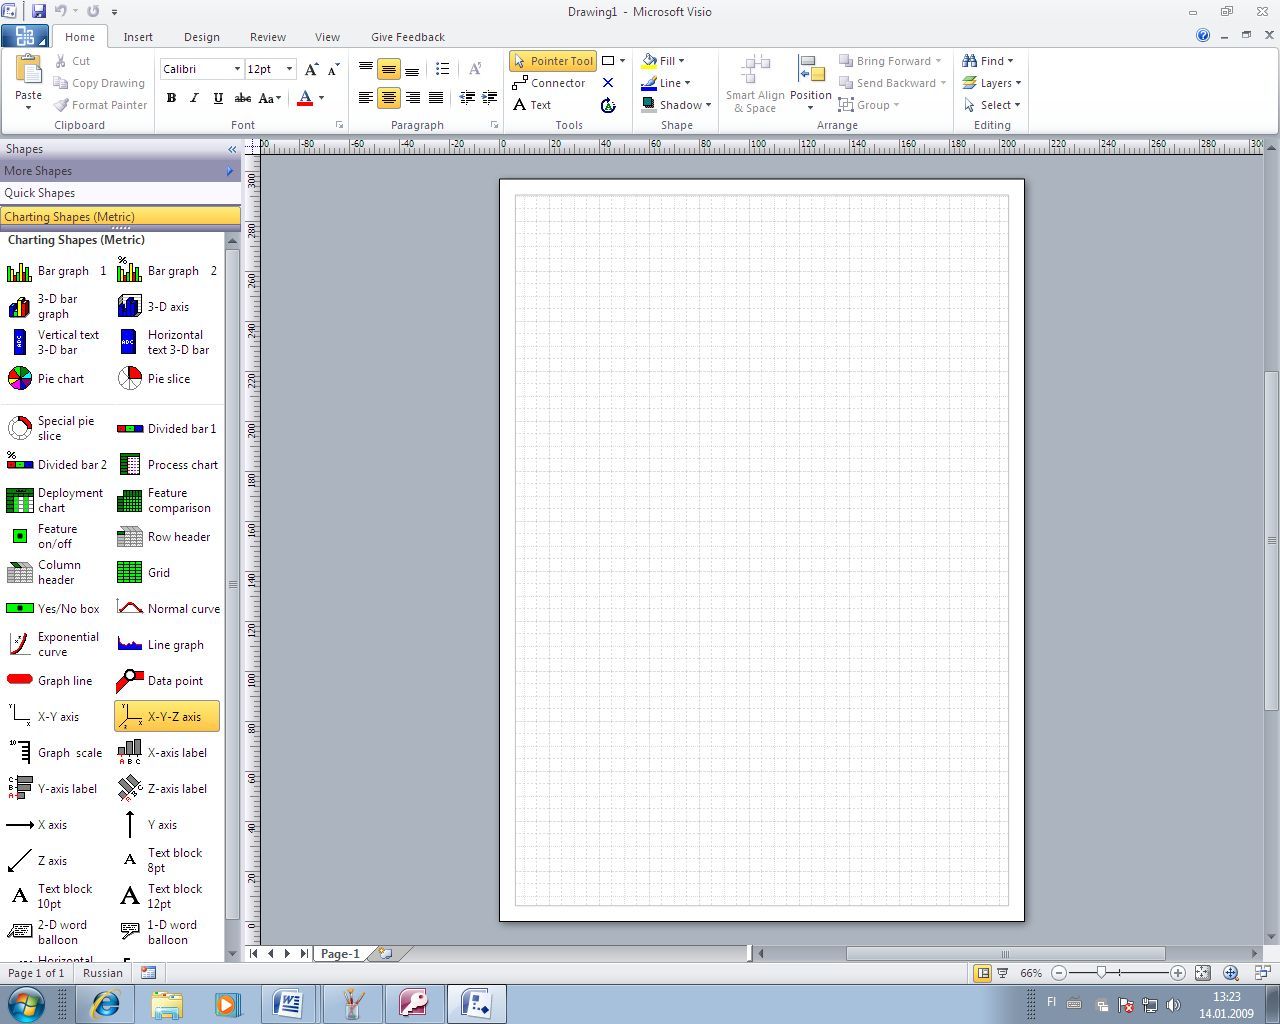Image resolution: width=1280 pixels, height=1024 pixels.
Task: Select the Bar graph 1 stencil shape
Action: (52, 270)
